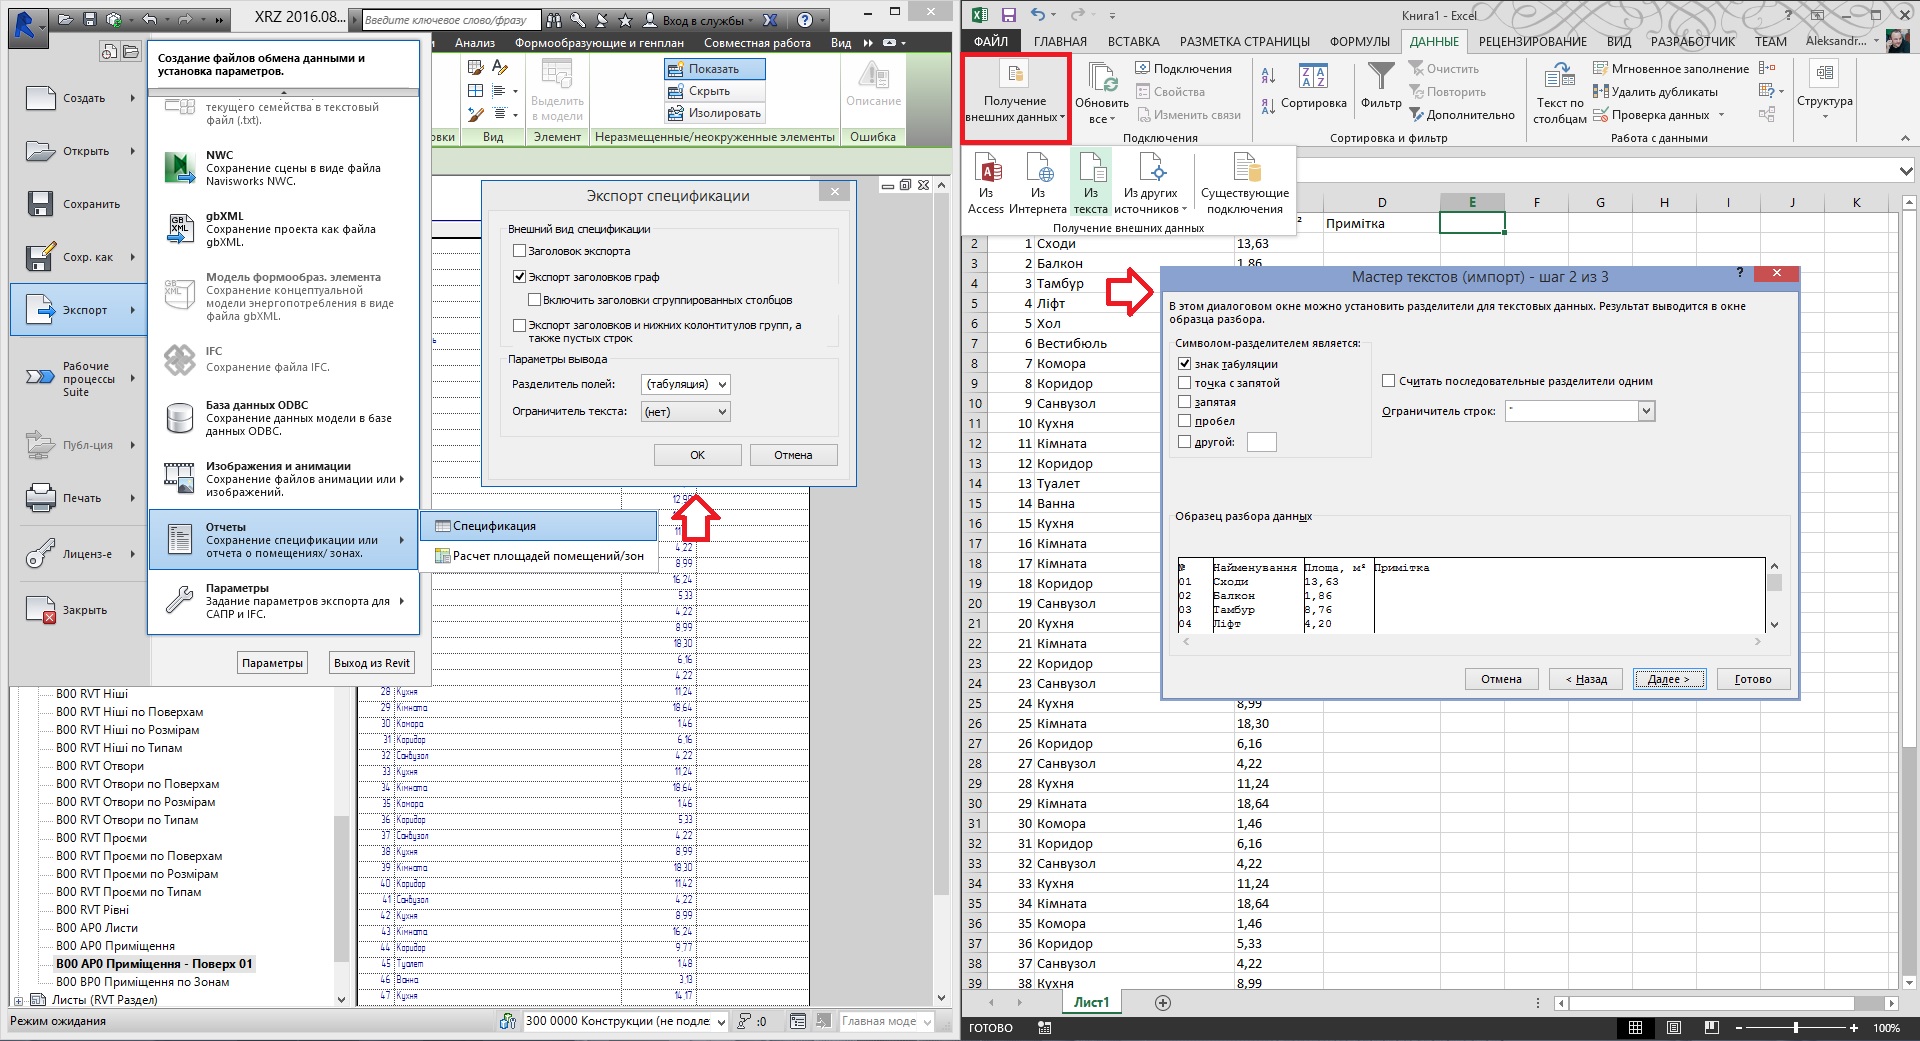
Task: Click the Создать new file icon
Action: [x=40, y=98]
